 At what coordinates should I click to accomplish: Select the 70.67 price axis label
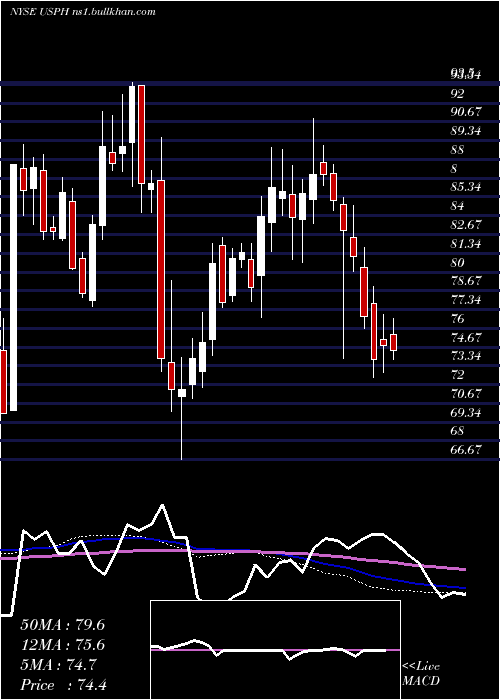(x=465, y=393)
